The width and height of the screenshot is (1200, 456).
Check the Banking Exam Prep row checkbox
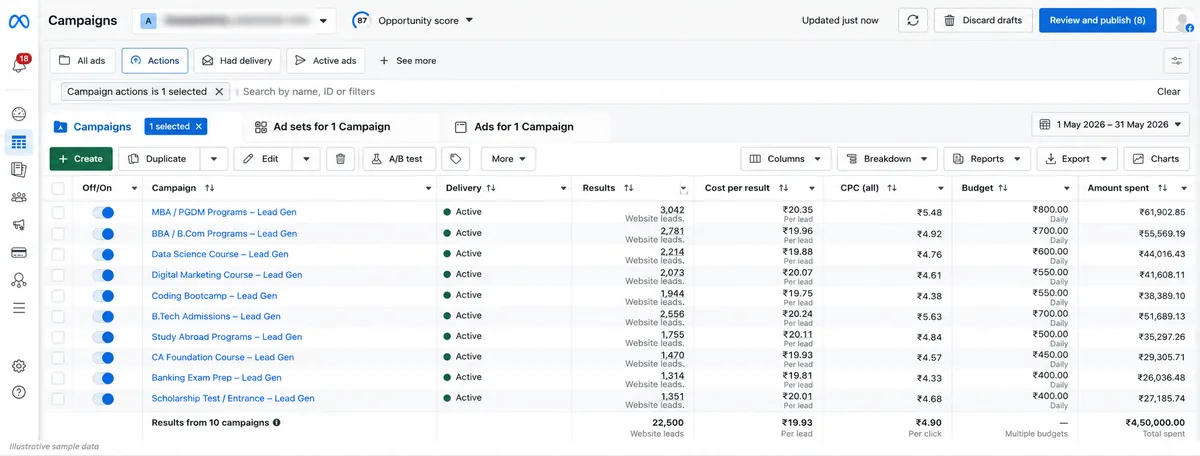(58, 377)
